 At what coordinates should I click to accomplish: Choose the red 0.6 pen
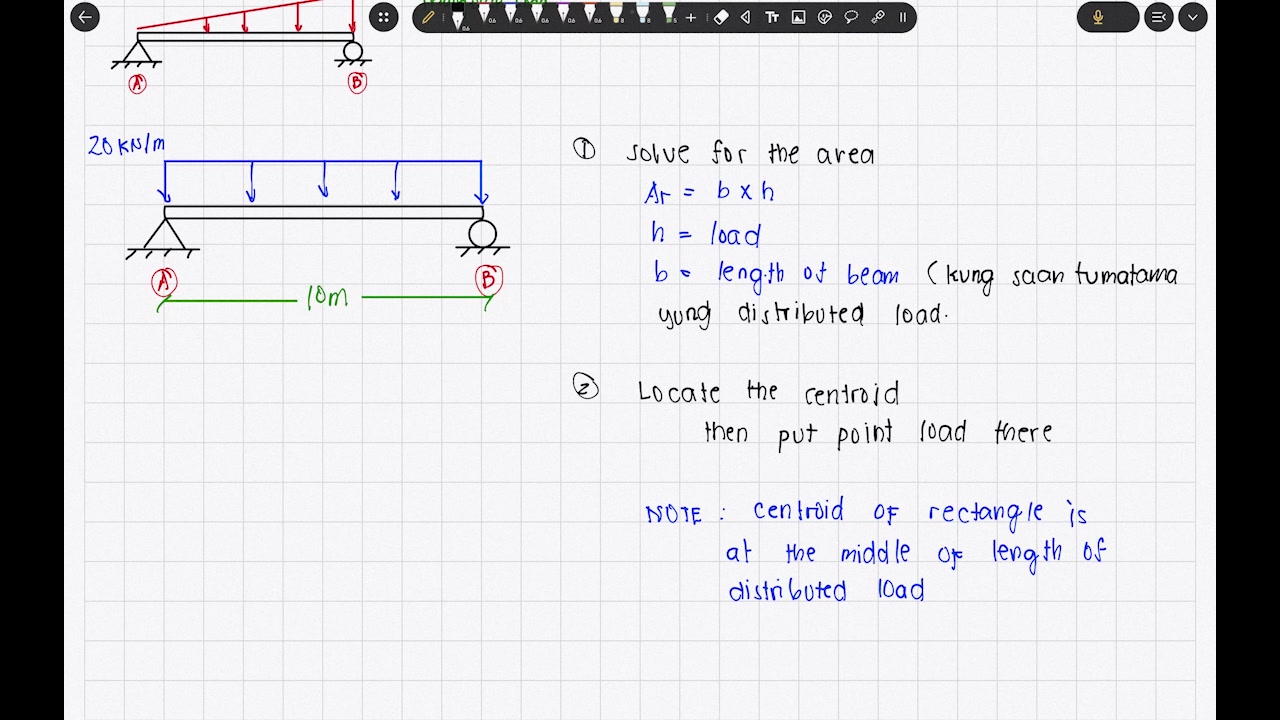[484, 14]
